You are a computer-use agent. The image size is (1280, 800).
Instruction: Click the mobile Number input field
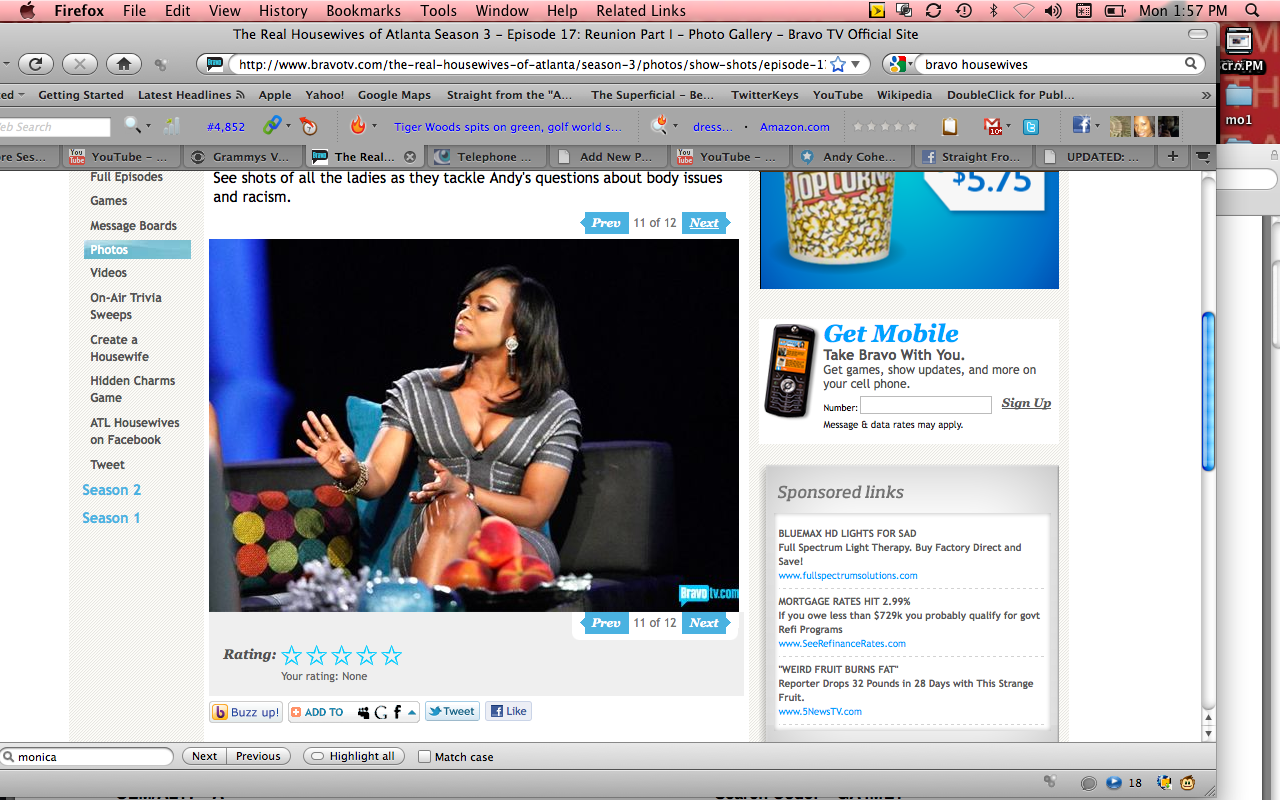click(x=925, y=405)
